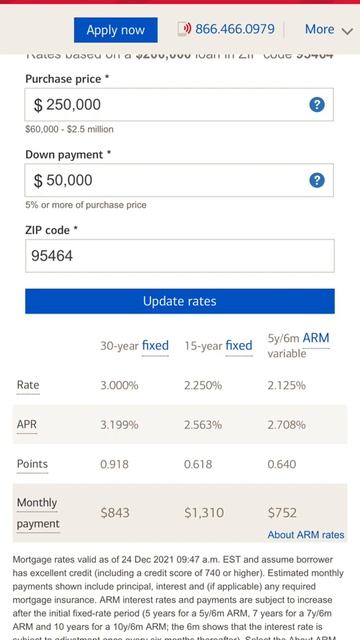
Task: Click the Down payment help question icon
Action: (317, 180)
